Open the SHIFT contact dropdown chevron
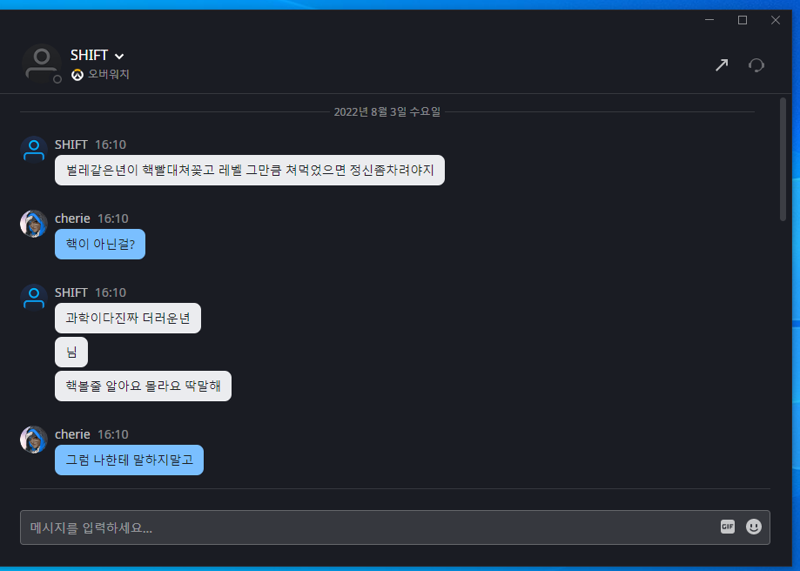Viewport: 800px width, 571px height. (x=119, y=56)
